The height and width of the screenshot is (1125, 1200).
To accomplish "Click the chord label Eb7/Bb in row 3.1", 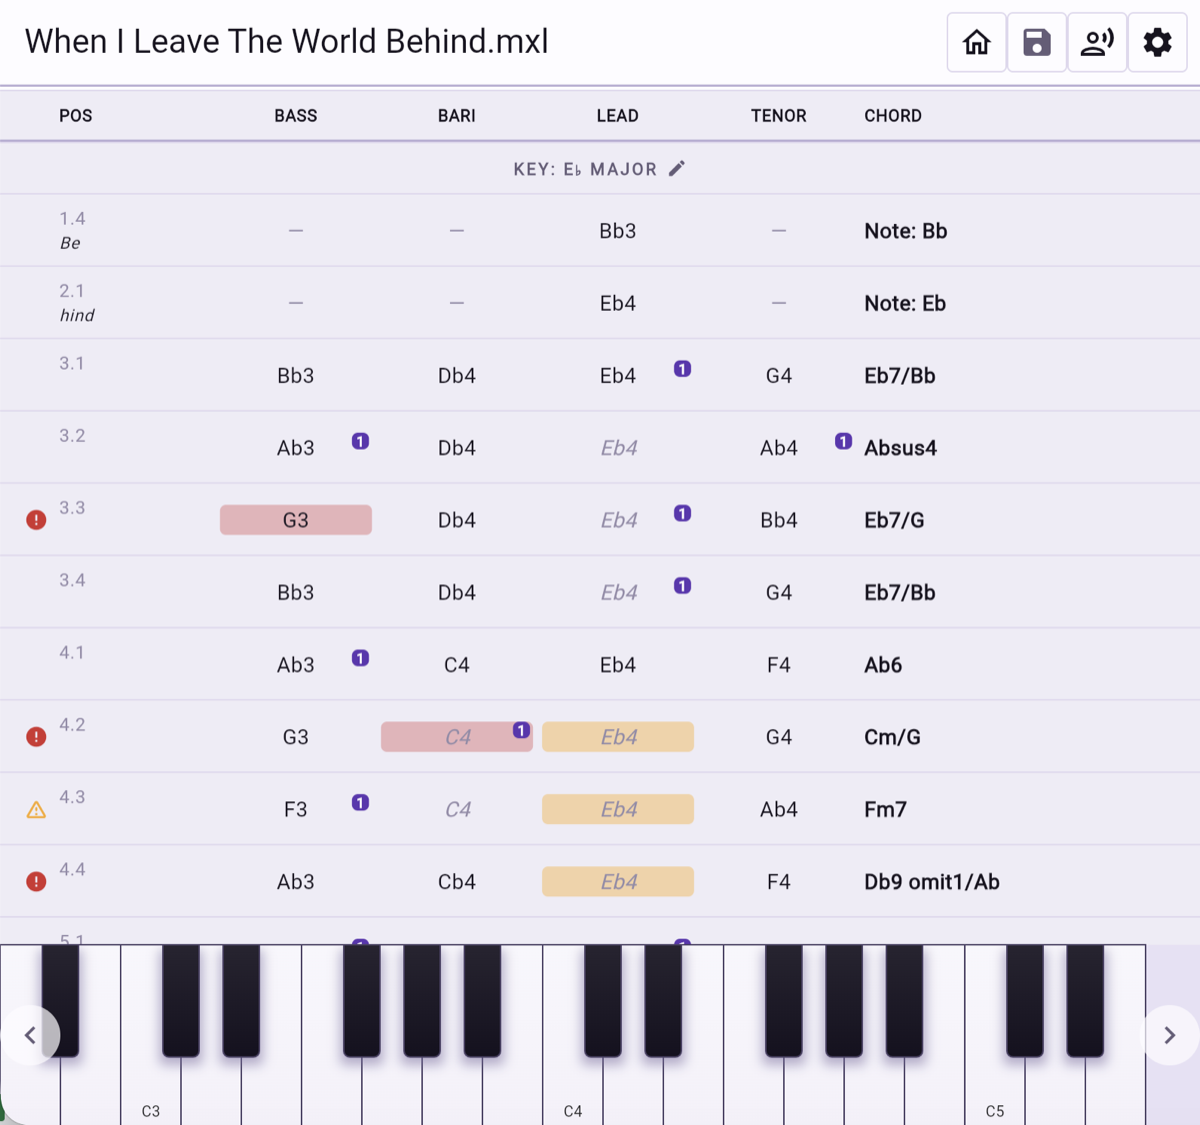I will click(x=900, y=376).
